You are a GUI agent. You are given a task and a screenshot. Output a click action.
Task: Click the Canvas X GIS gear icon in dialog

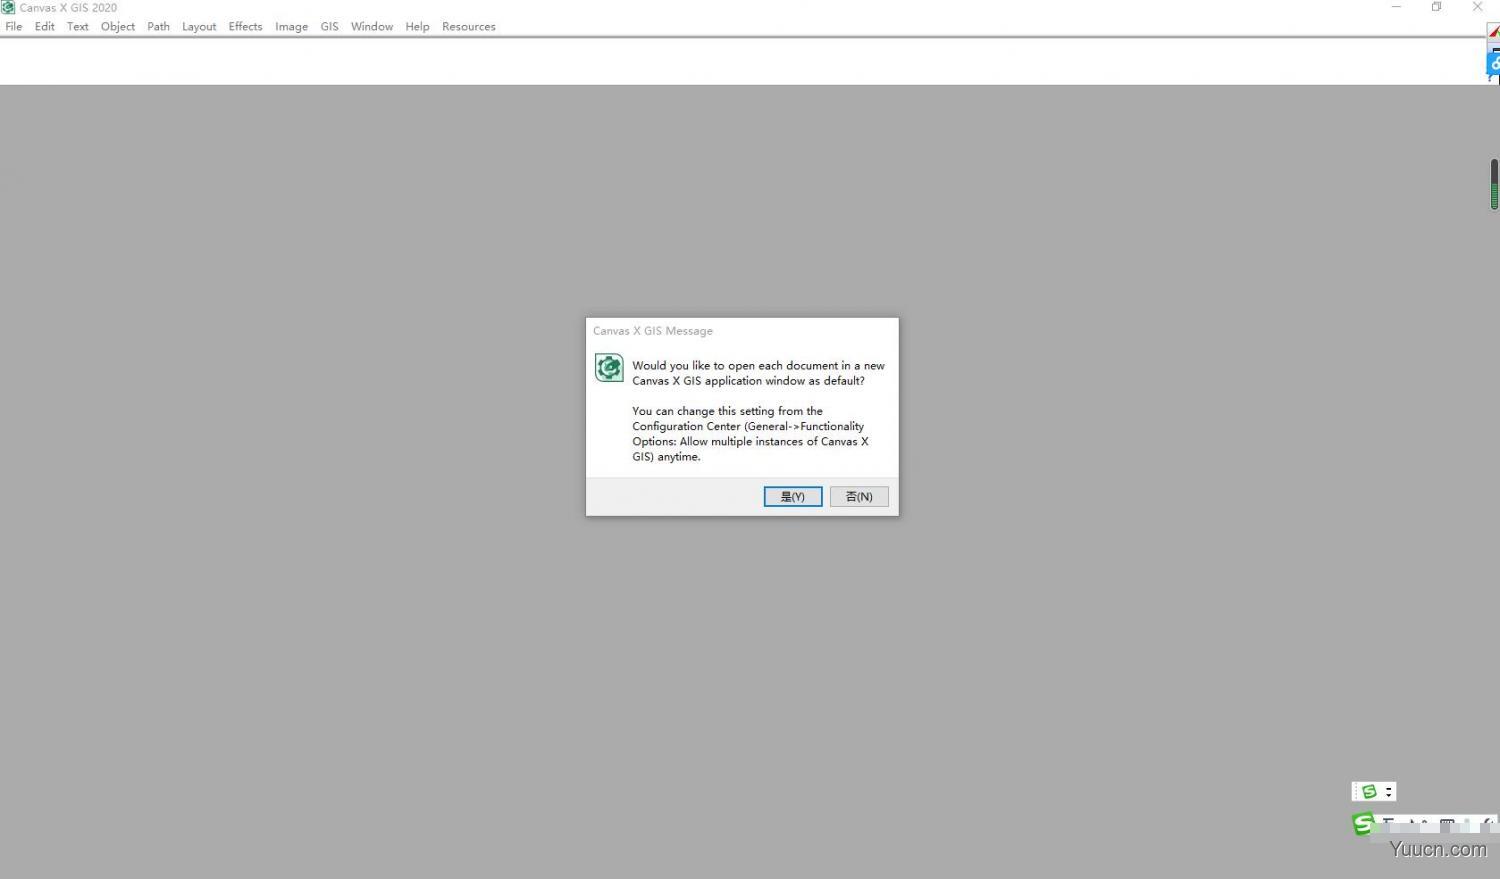pos(609,368)
